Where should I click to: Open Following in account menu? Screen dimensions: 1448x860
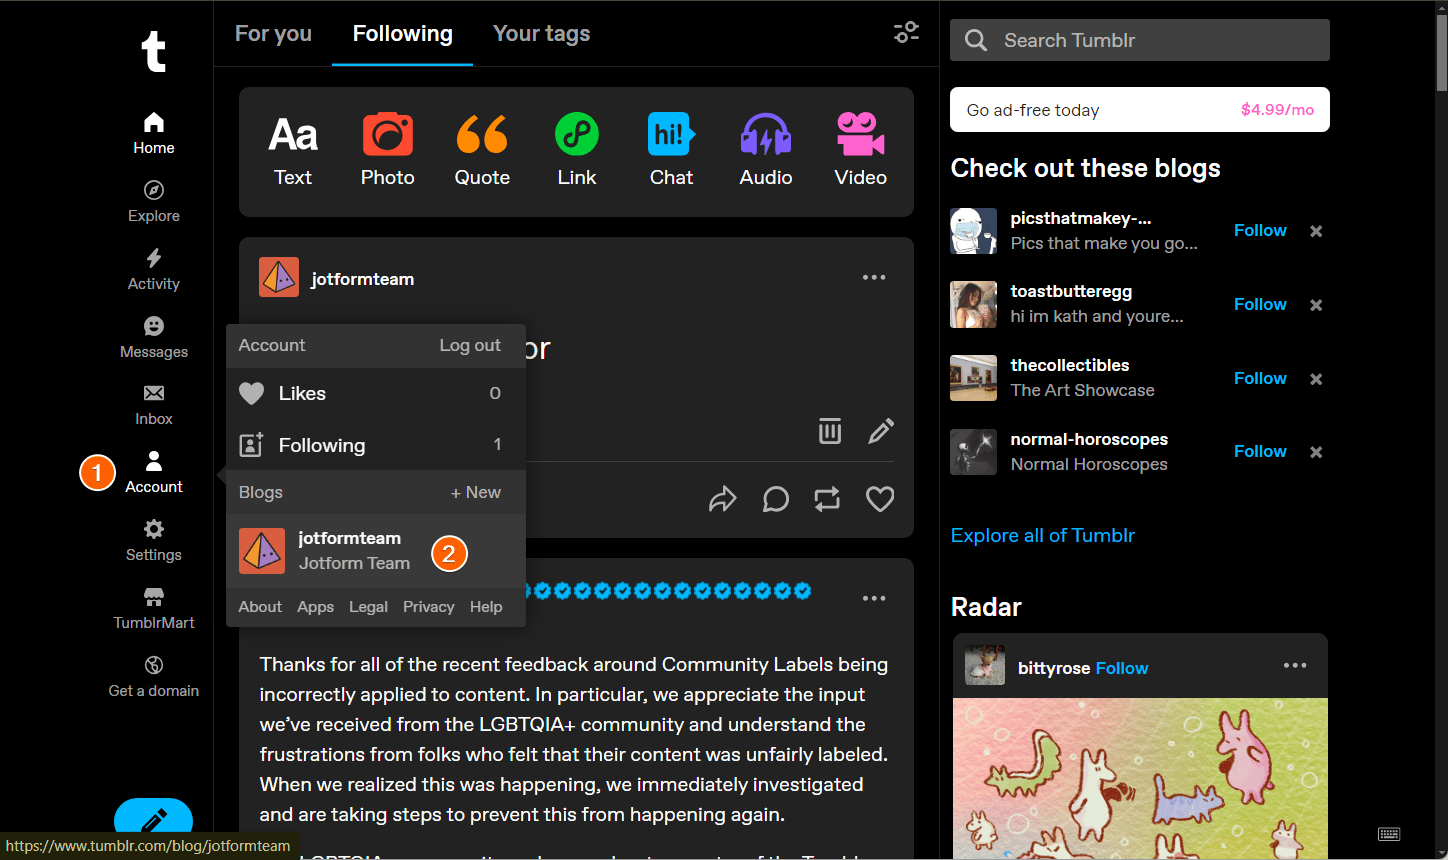tap(376, 445)
